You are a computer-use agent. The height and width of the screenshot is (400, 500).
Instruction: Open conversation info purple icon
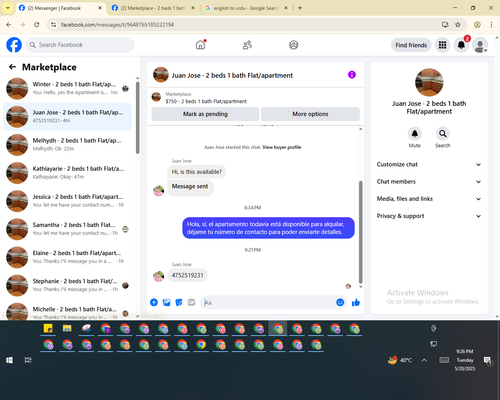tap(352, 75)
